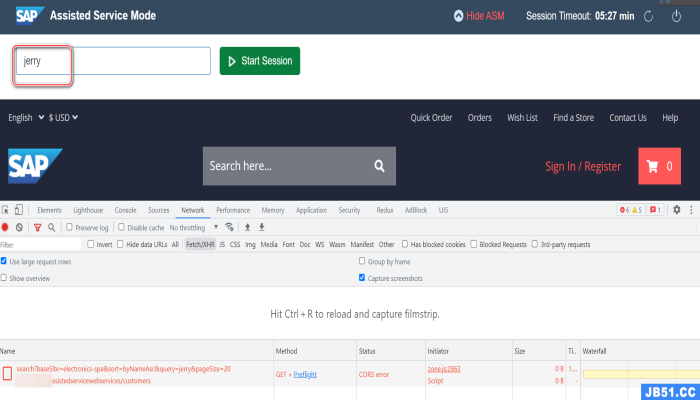Click the green Start Session button
700x400 pixels.
260,61
